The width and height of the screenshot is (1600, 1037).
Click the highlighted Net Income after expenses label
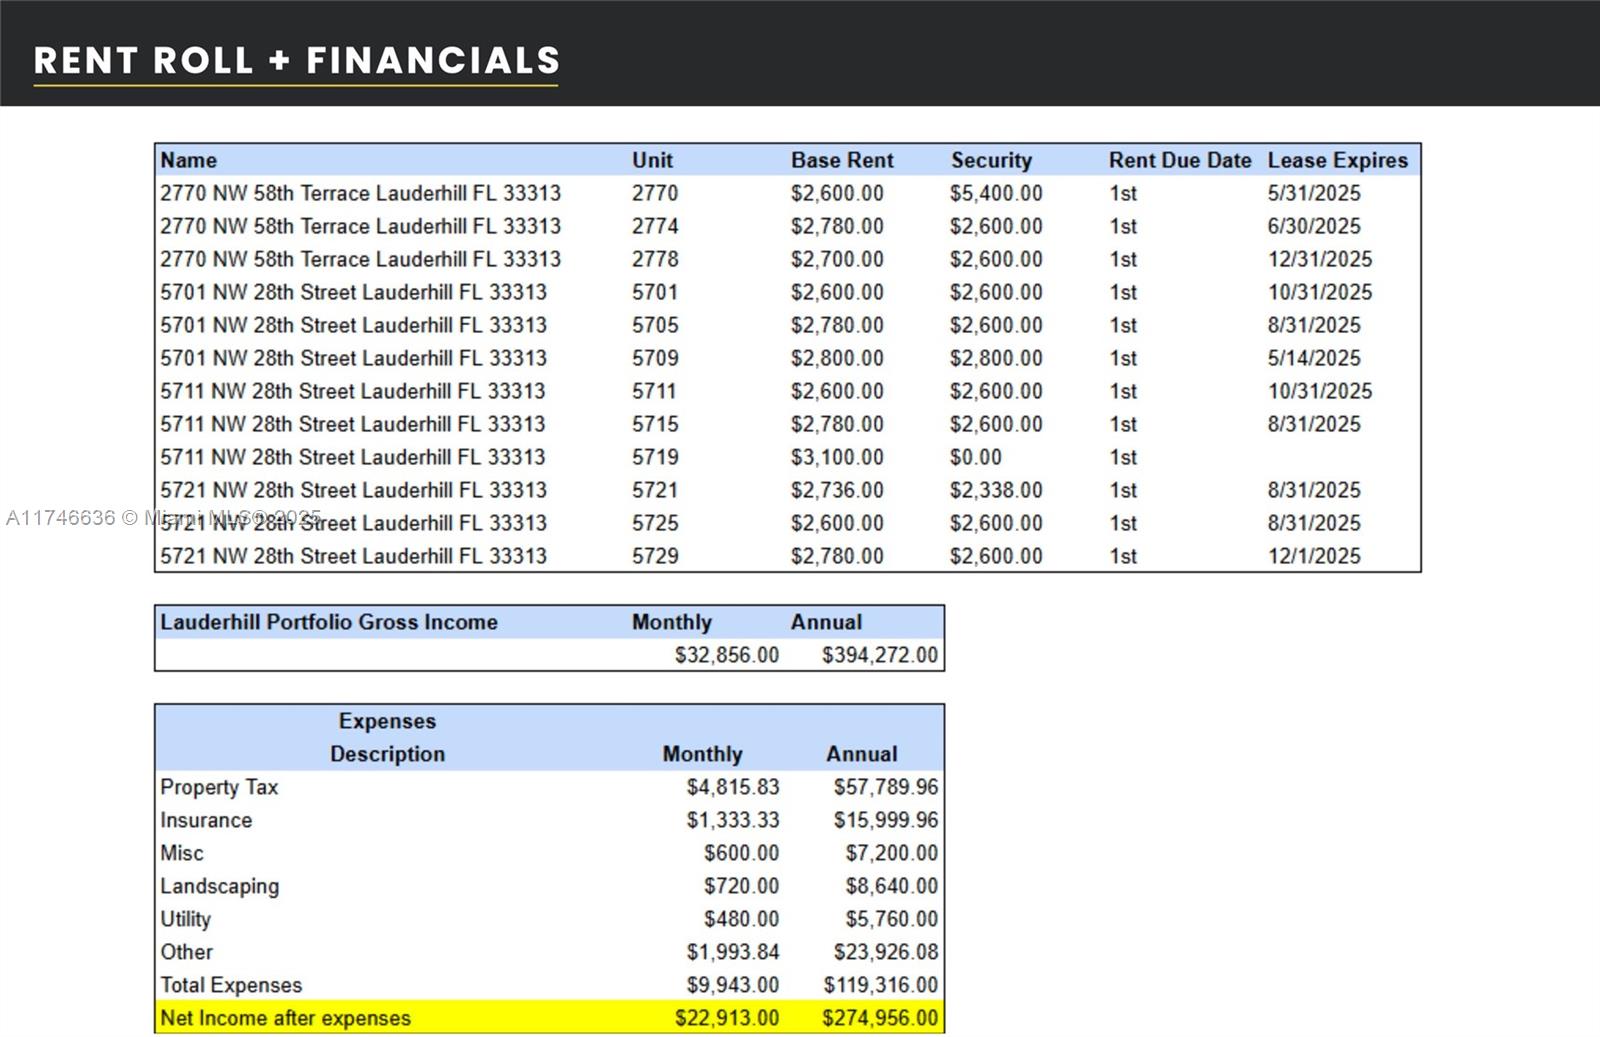point(285,1018)
